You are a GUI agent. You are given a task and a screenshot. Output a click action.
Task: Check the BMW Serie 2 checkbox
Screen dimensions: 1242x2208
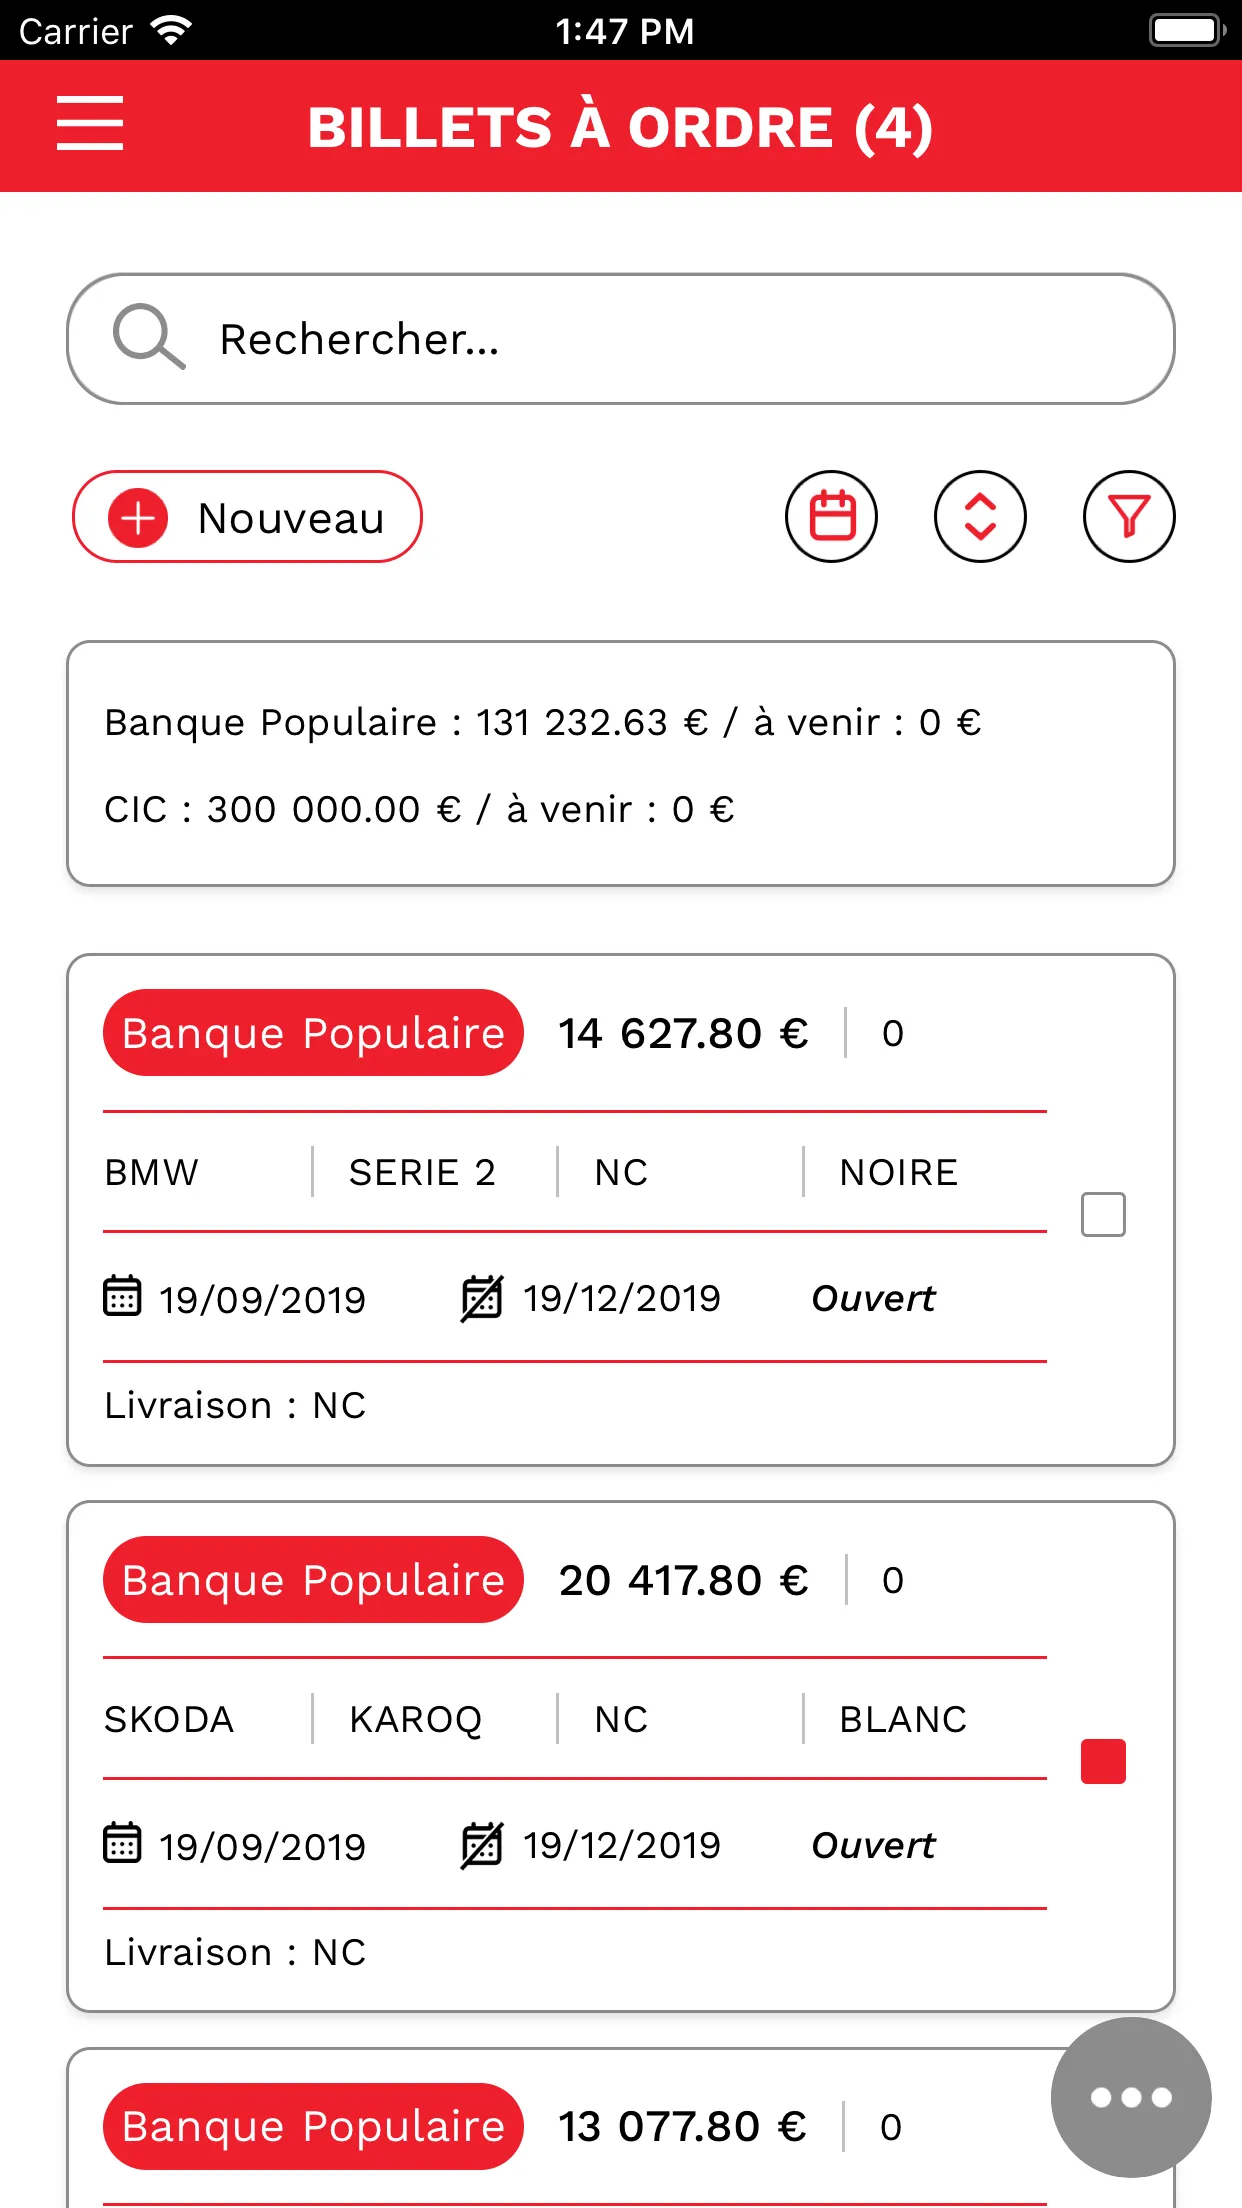1103,1214
